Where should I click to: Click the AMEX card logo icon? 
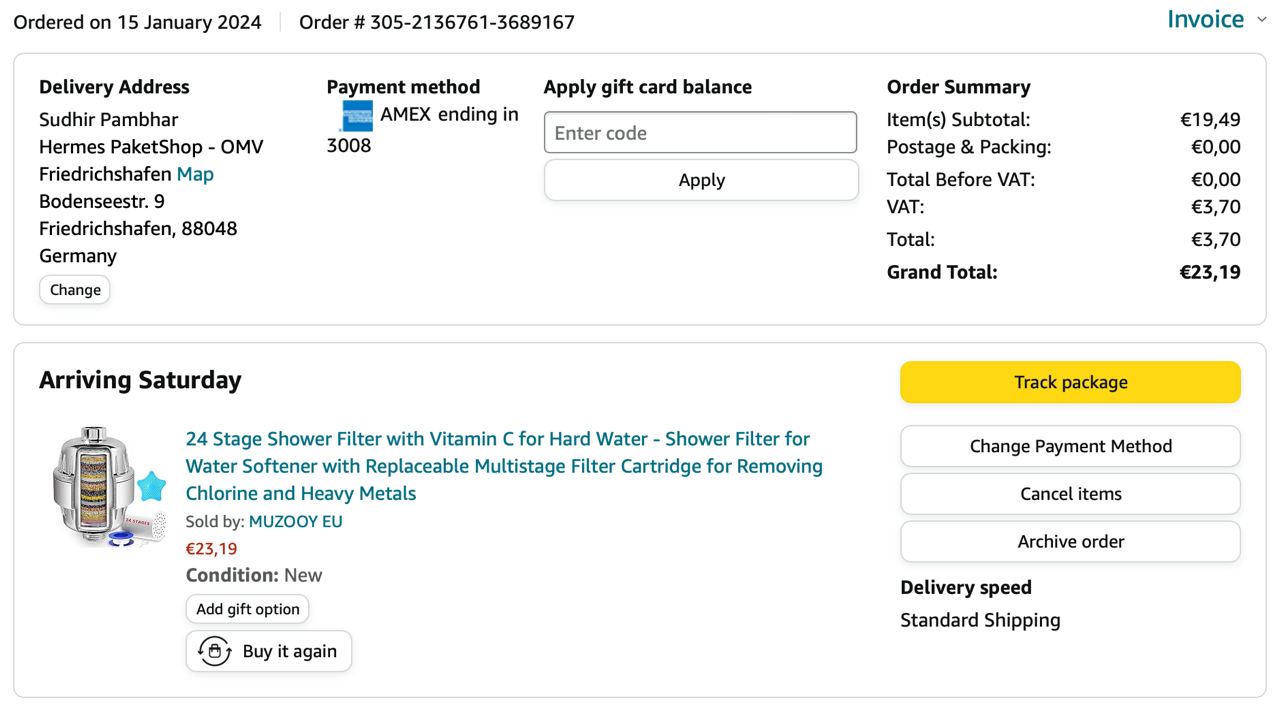356,116
